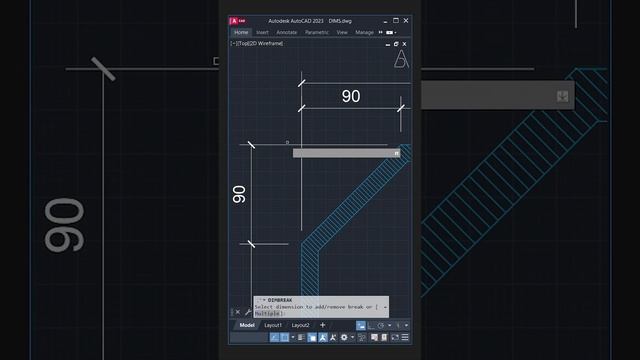Screen dimensions: 640x360
Task: Click the [-][Top][2D Wireframe] viewport controls label
Action: 257,43
